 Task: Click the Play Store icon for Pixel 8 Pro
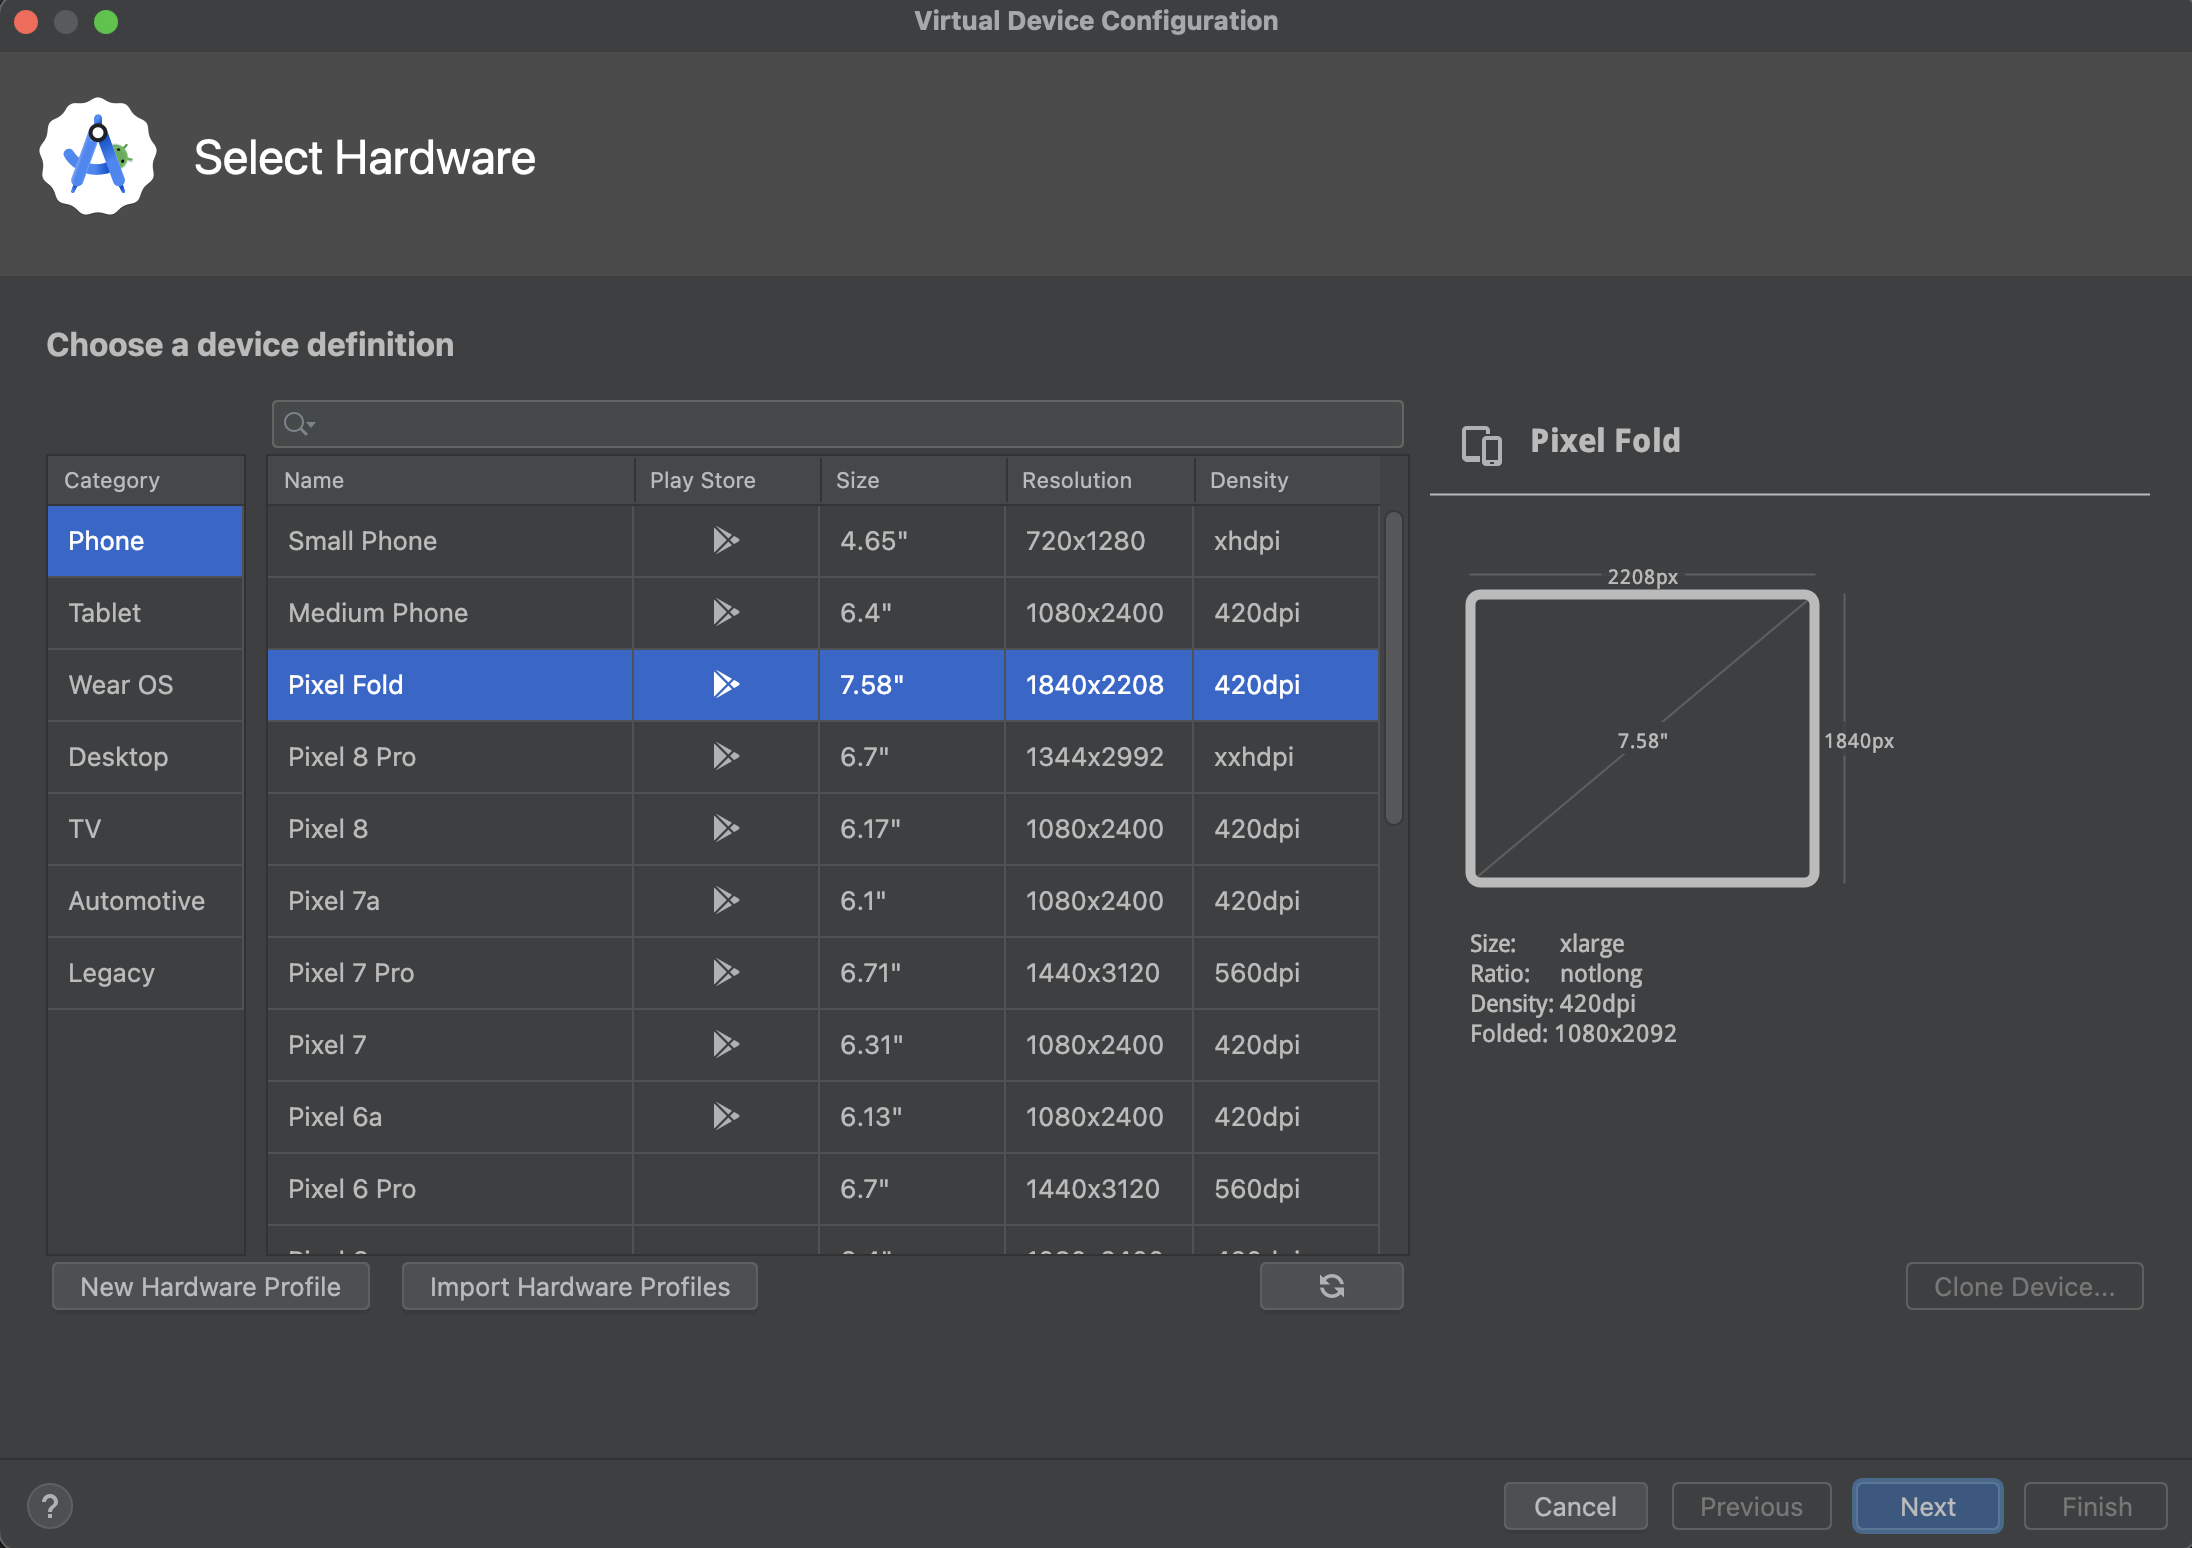tap(723, 757)
